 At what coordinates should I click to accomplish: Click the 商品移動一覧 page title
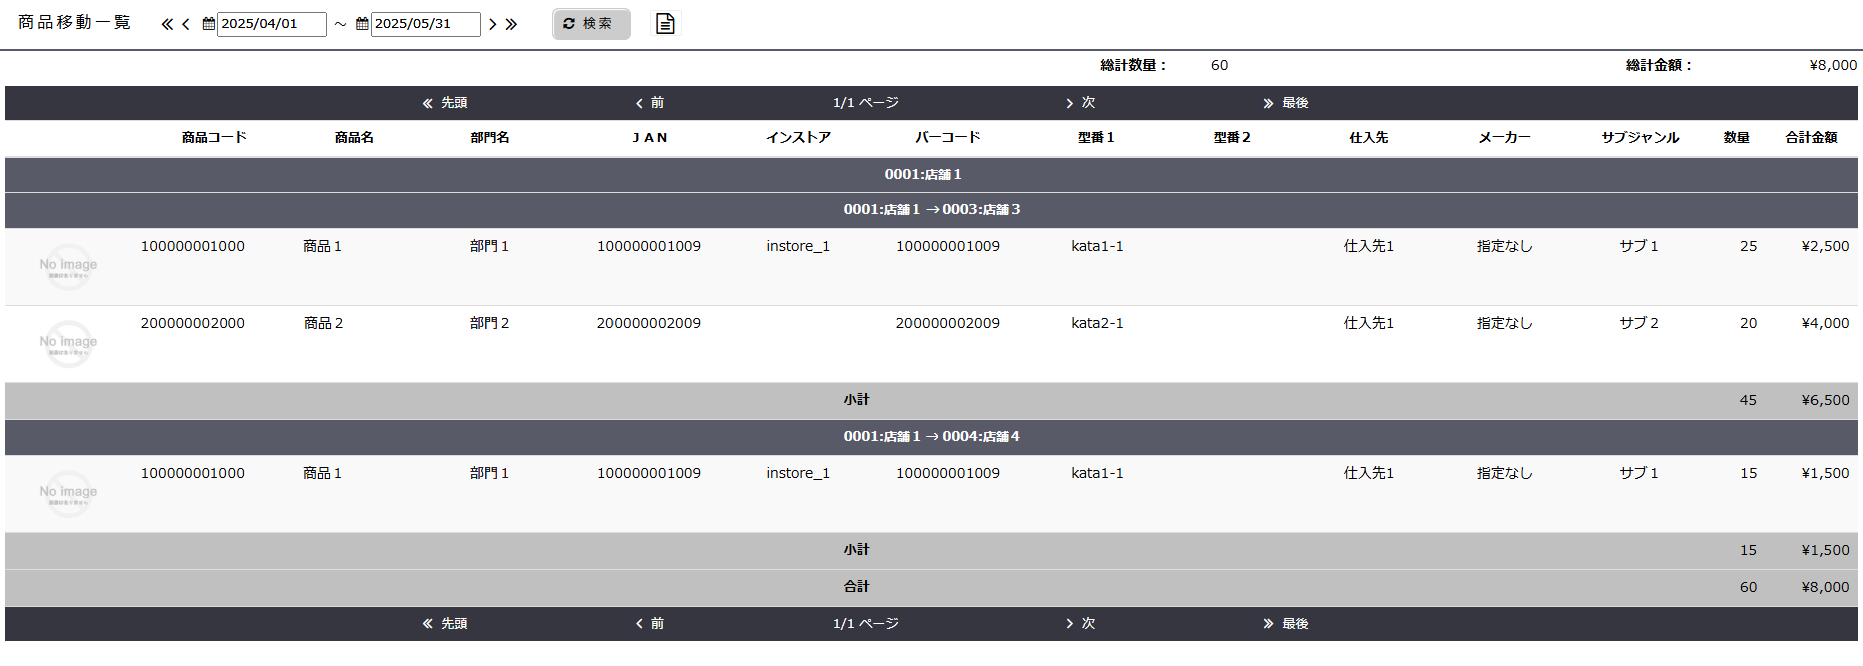(x=74, y=22)
